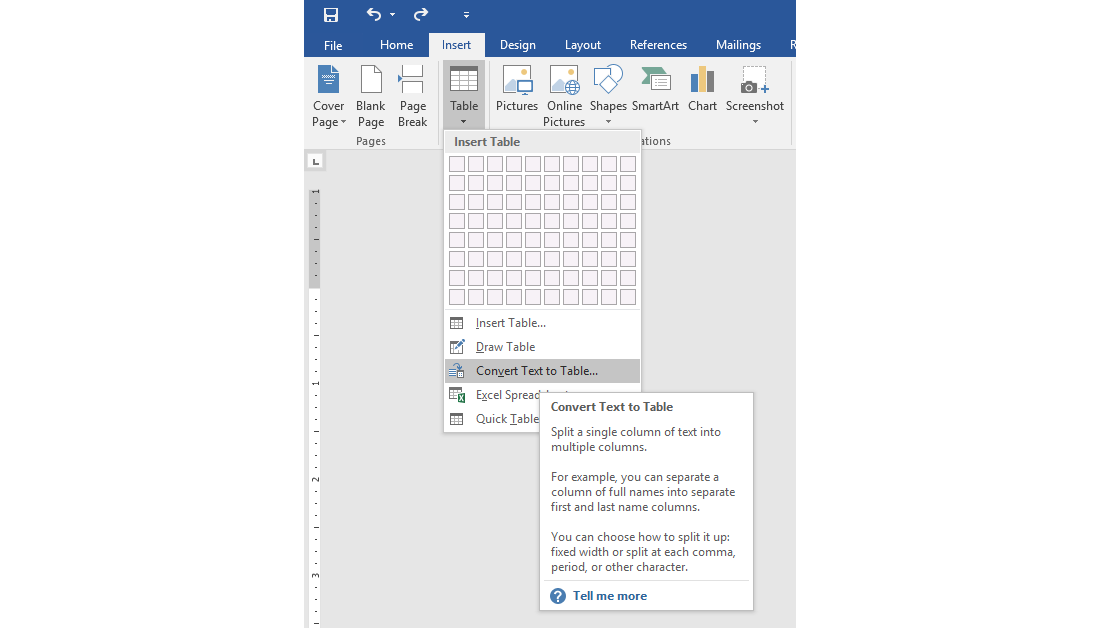Click the Save icon in quick access toolbar
This screenshot has height=628, width=1100.
(330, 15)
